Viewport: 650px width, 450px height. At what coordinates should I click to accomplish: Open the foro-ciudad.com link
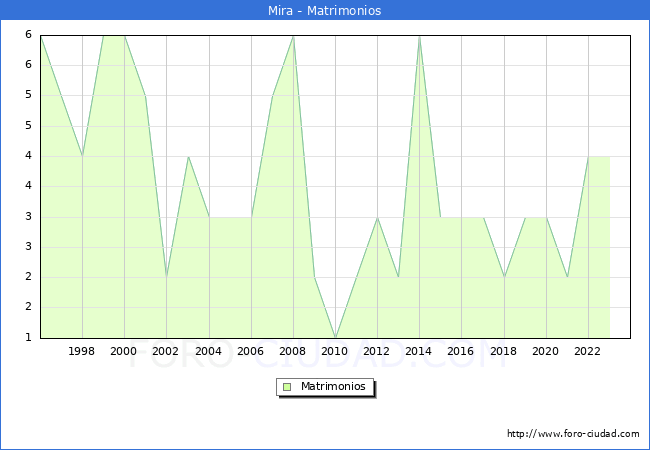point(573,434)
